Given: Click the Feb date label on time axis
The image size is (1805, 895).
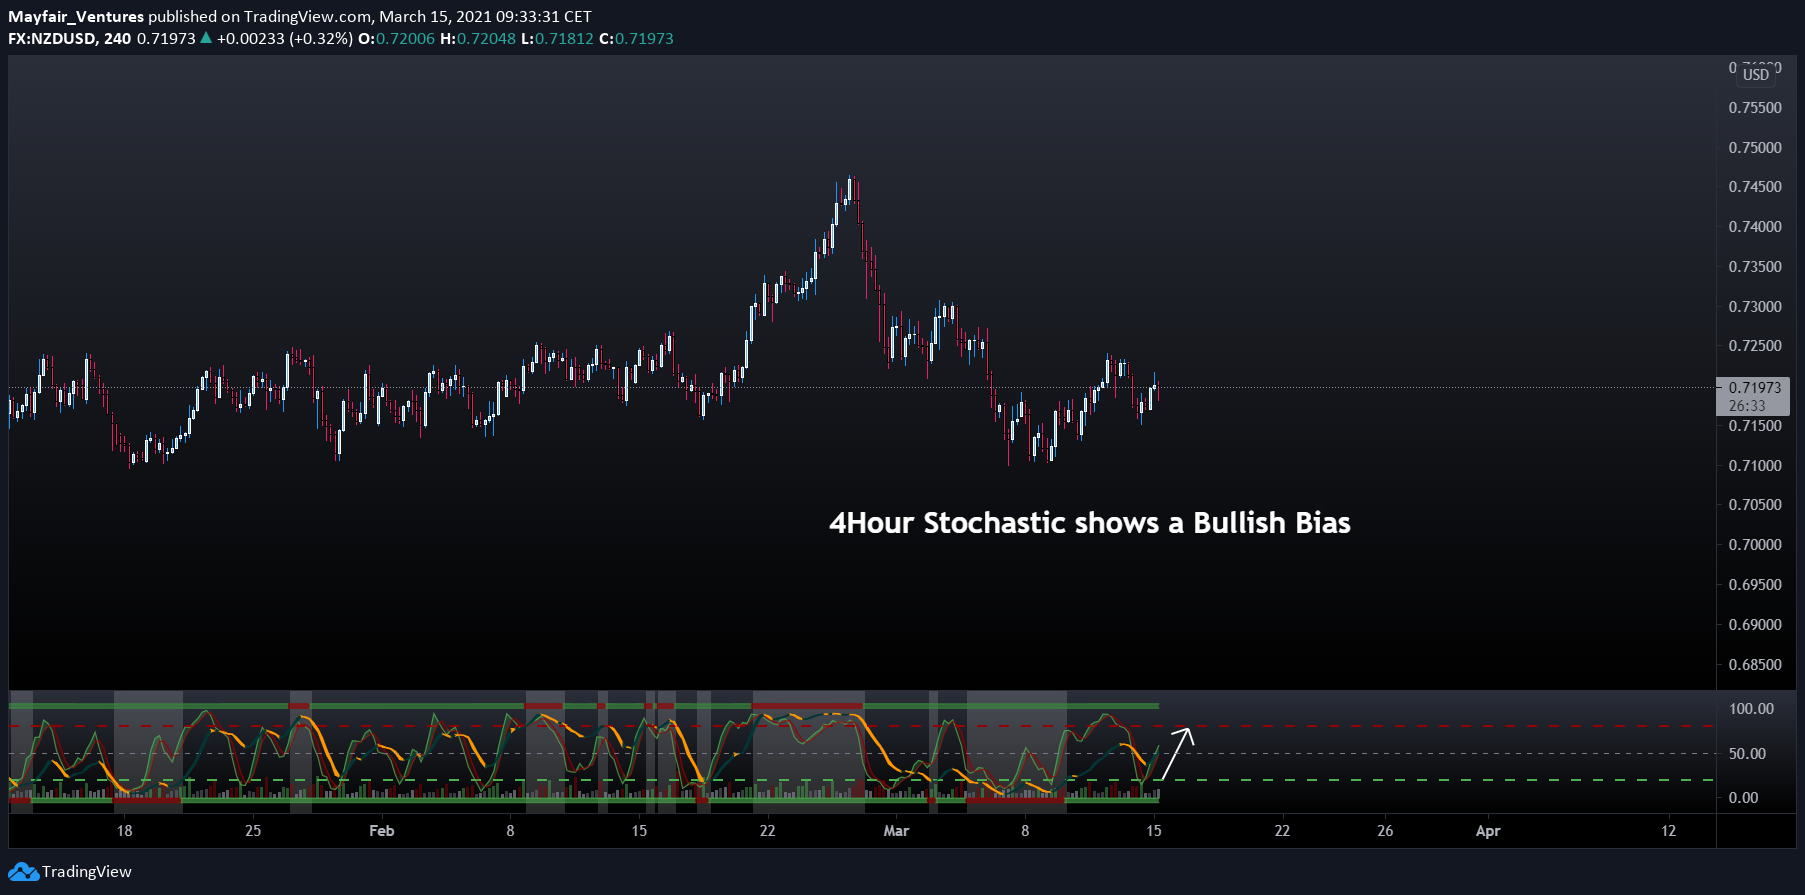Looking at the screenshot, I should click(x=382, y=831).
